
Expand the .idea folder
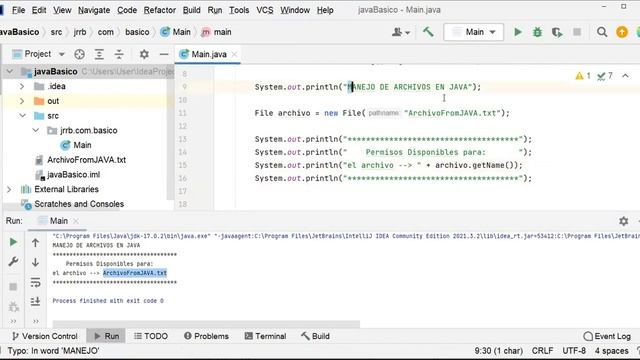click(22, 86)
